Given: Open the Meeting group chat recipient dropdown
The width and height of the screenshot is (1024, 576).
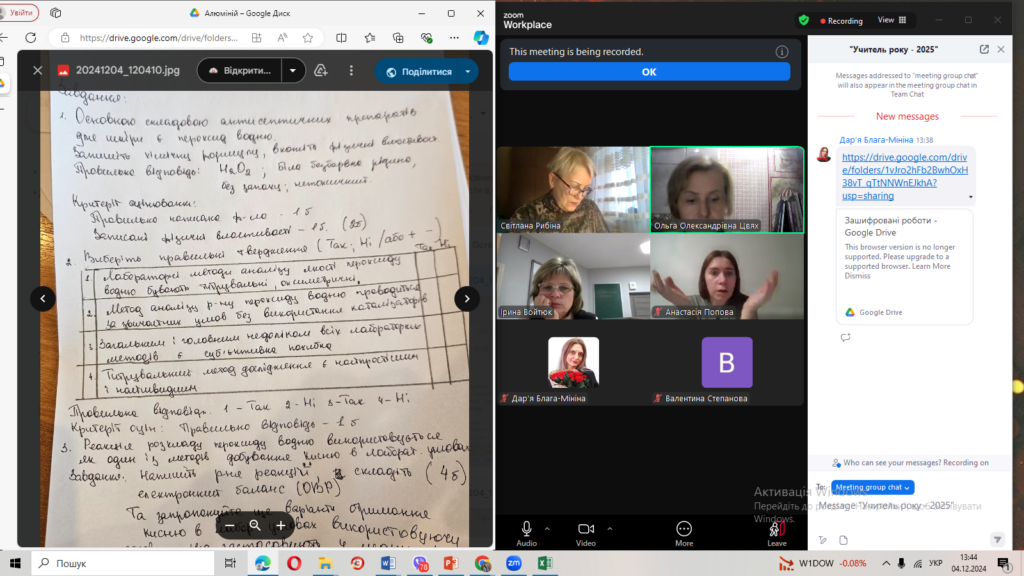Looking at the screenshot, I should [872, 487].
